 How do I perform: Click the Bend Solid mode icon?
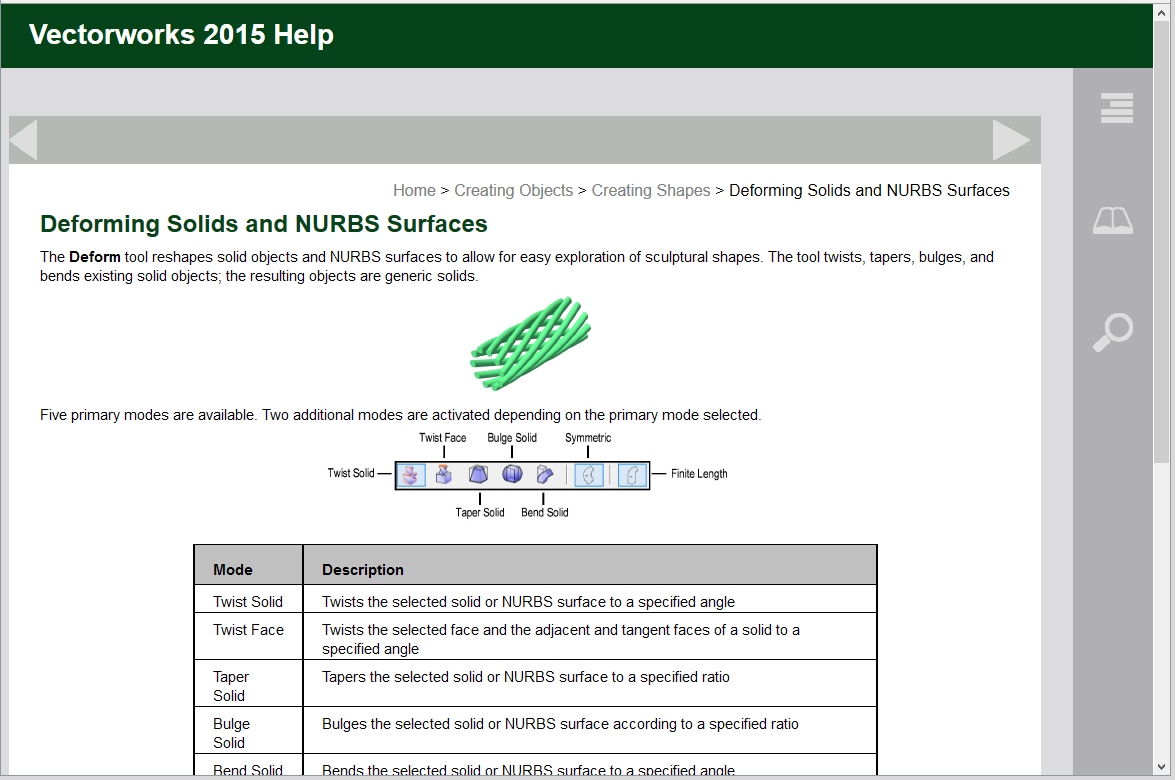point(545,475)
